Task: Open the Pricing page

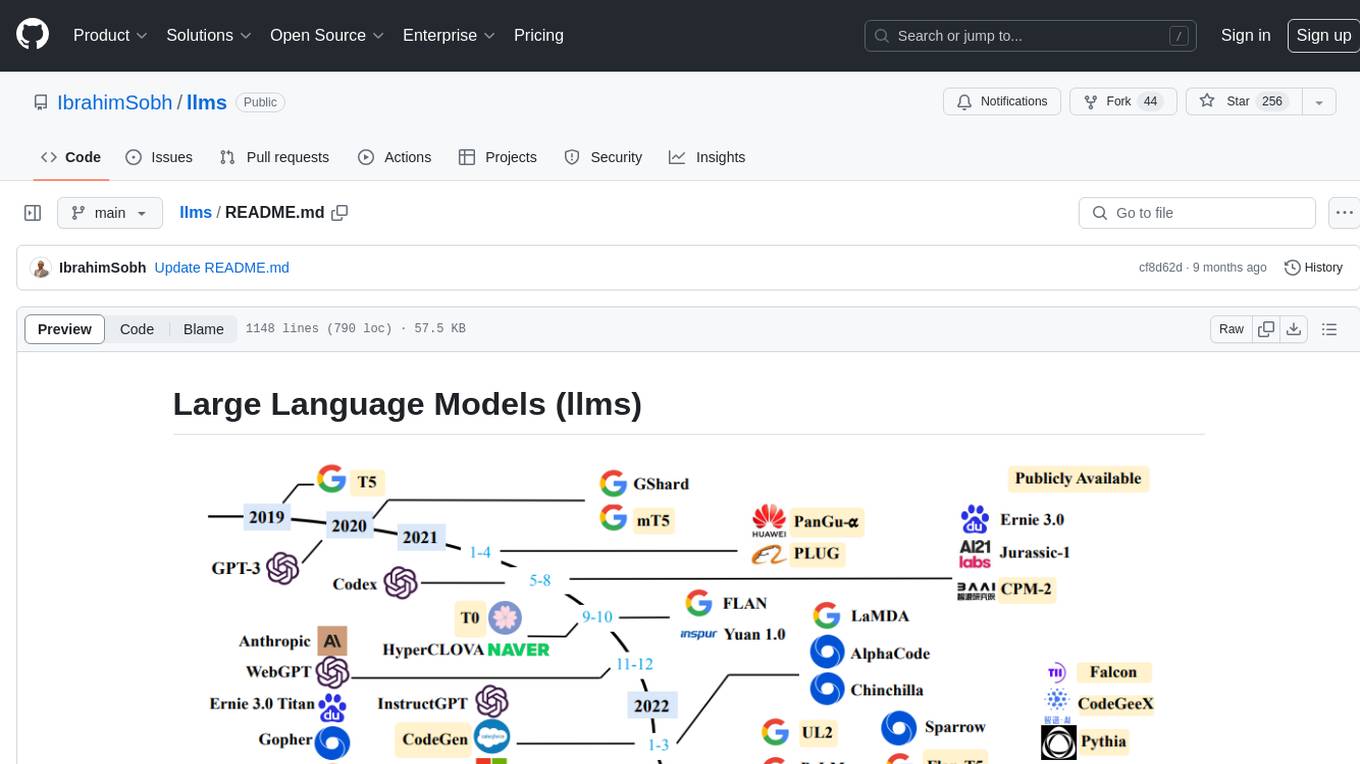Action: tap(539, 35)
